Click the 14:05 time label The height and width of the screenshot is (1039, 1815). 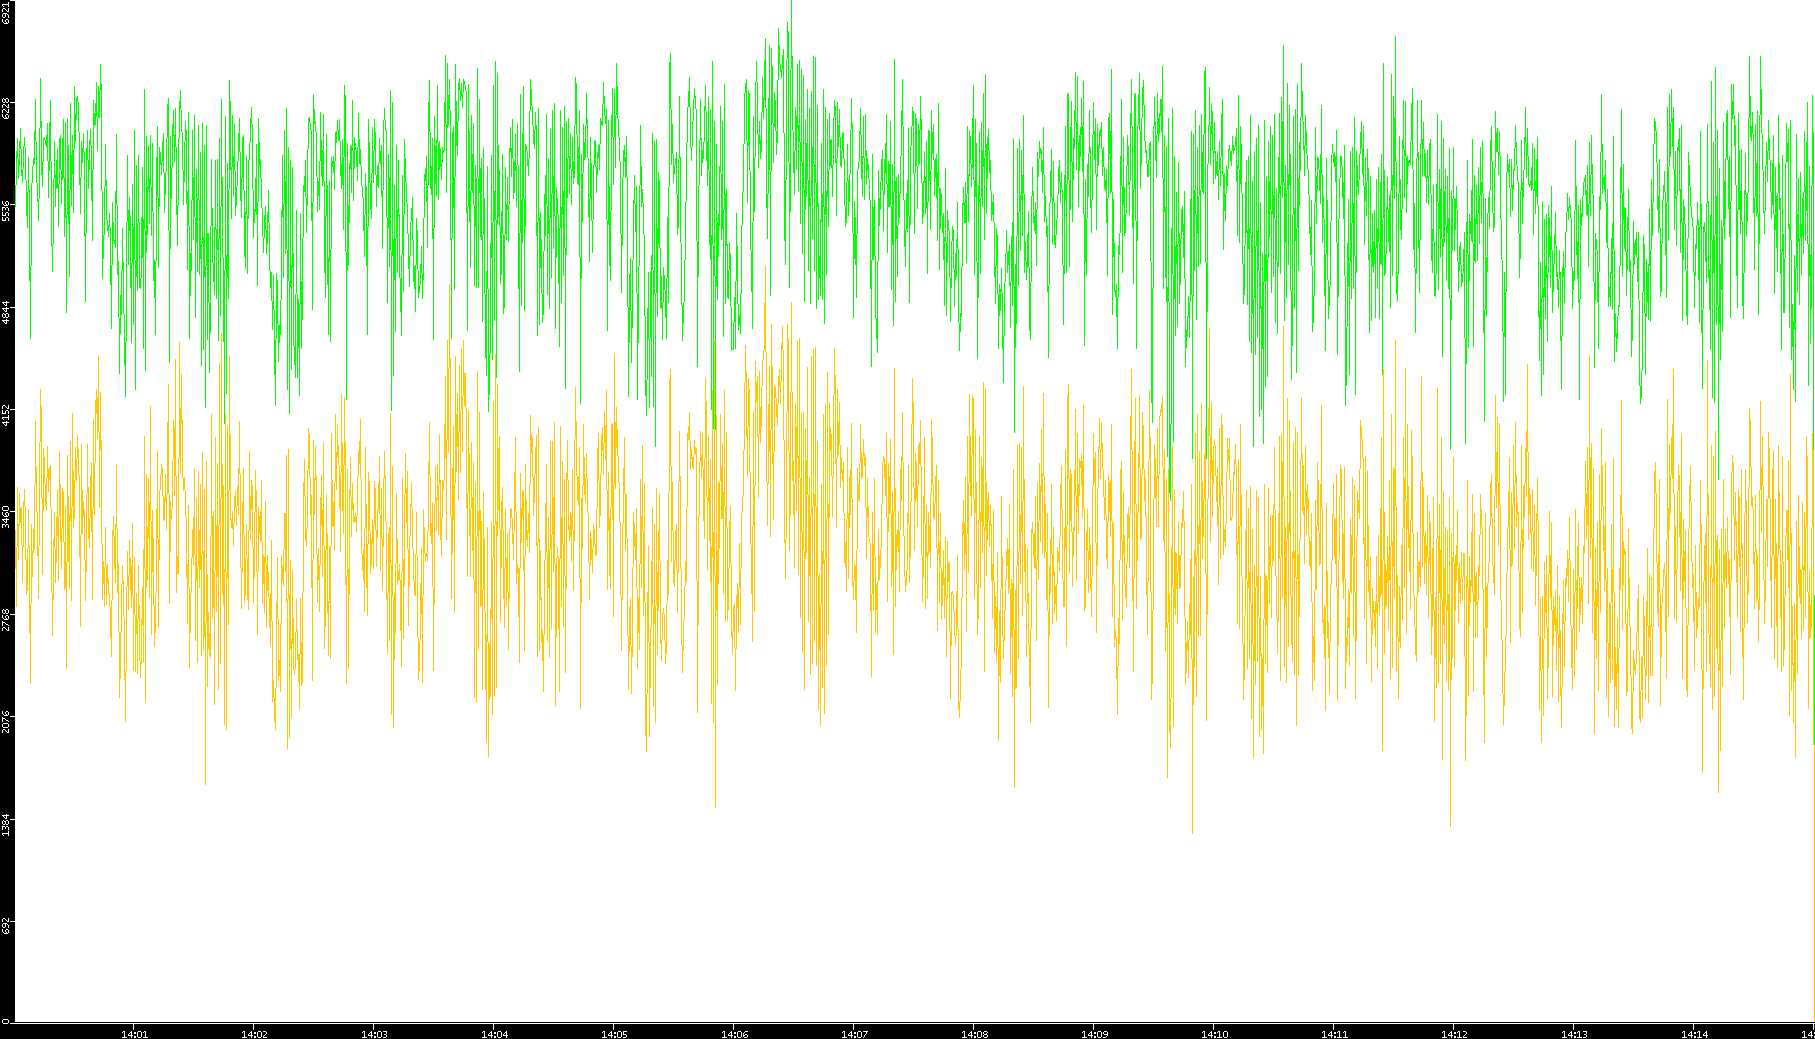(x=614, y=1034)
